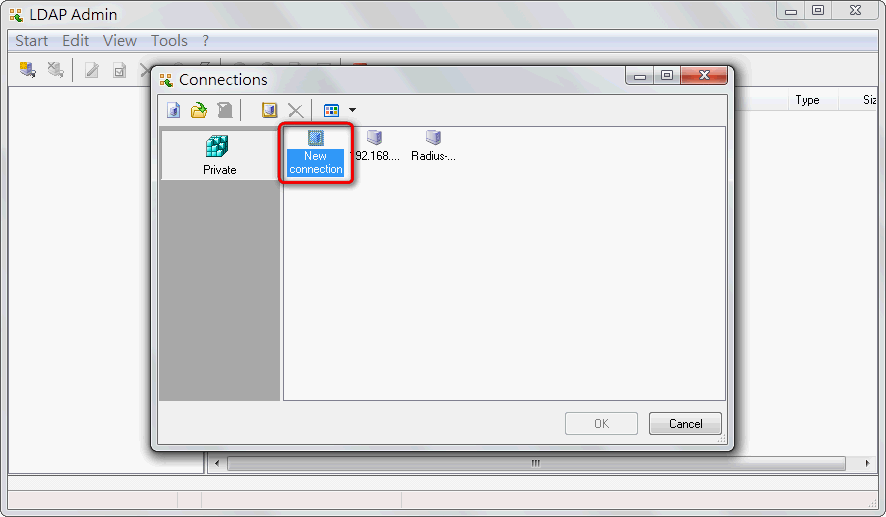Click the scrollbar right arrow in LDAP Admin

point(868,463)
